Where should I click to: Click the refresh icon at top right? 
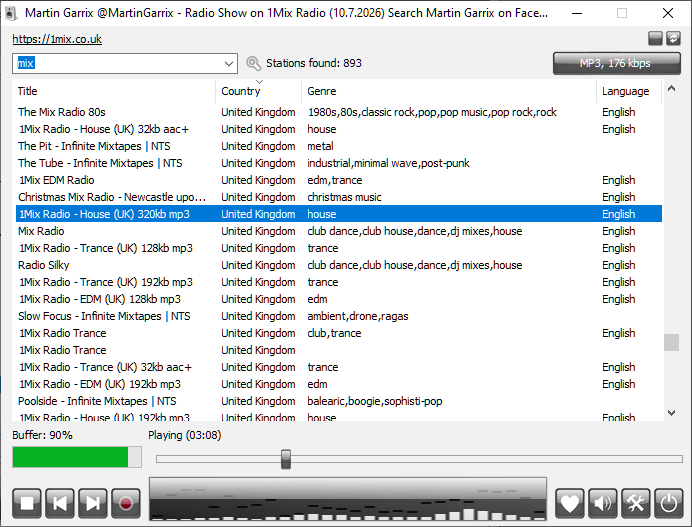(x=673, y=38)
